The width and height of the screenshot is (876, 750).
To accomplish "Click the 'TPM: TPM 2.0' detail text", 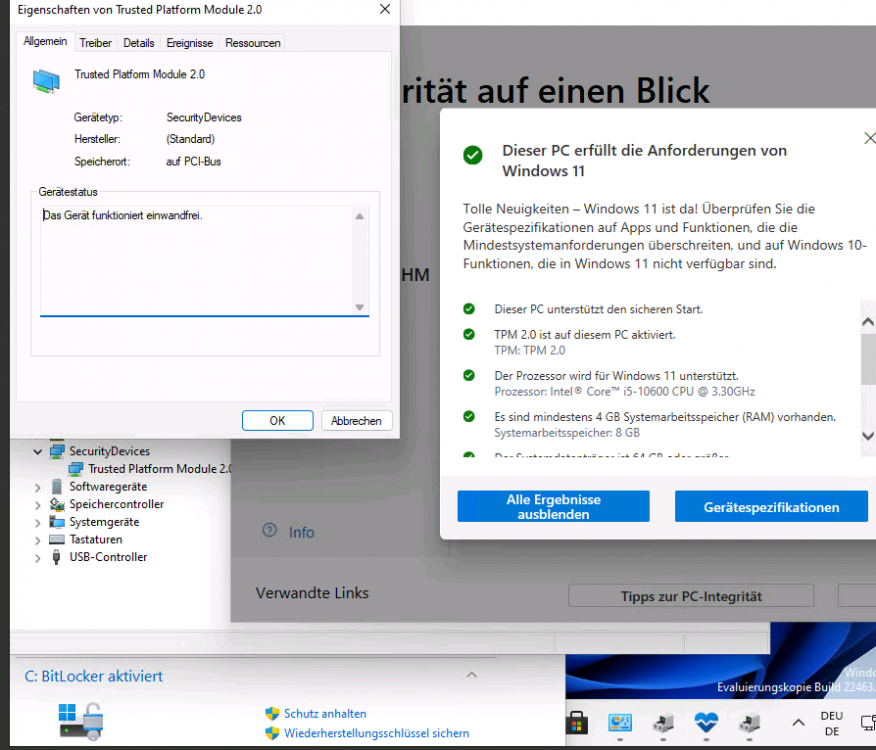I will click(530, 350).
